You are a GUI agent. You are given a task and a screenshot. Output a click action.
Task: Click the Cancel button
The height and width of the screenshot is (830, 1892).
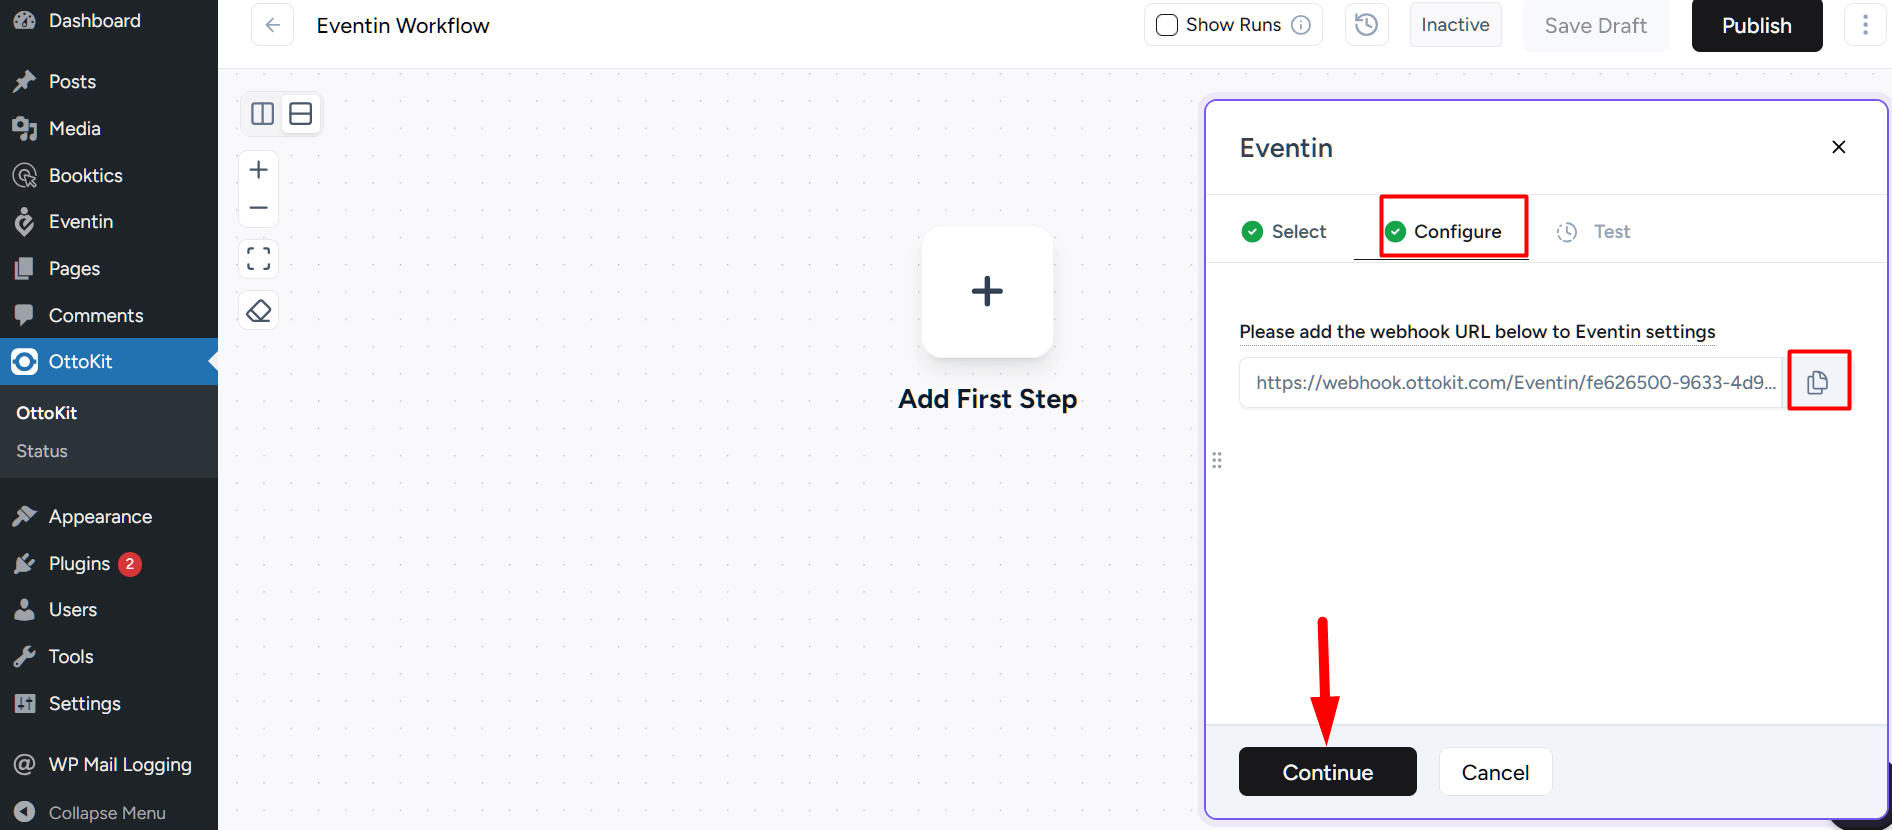click(1495, 772)
